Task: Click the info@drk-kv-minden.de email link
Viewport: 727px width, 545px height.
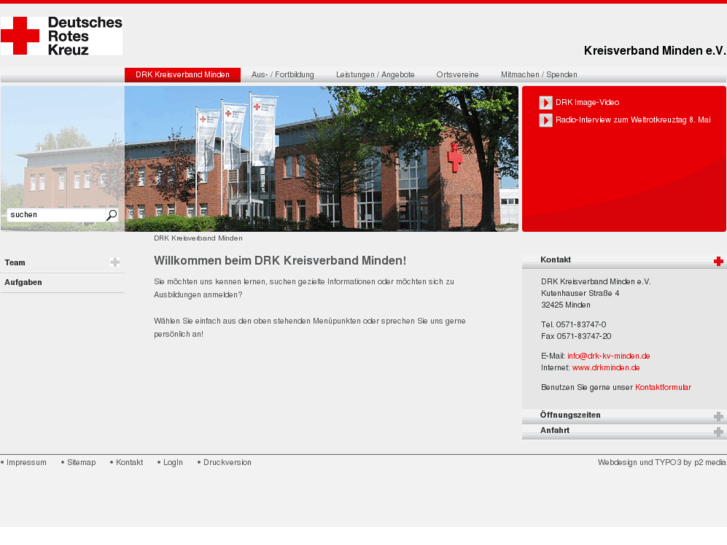Action: click(x=608, y=356)
